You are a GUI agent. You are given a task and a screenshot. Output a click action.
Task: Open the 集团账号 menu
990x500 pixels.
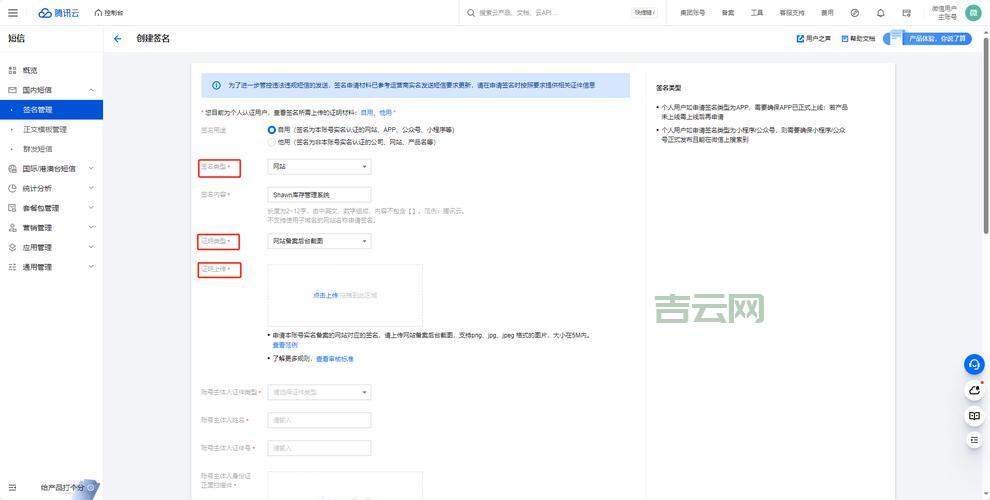[x=692, y=13]
